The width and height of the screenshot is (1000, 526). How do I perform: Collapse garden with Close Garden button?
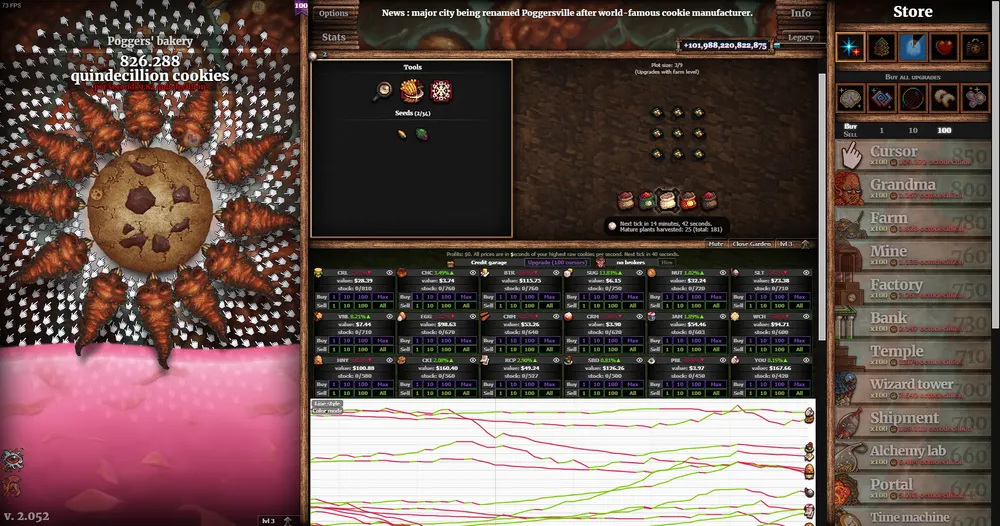(754, 243)
